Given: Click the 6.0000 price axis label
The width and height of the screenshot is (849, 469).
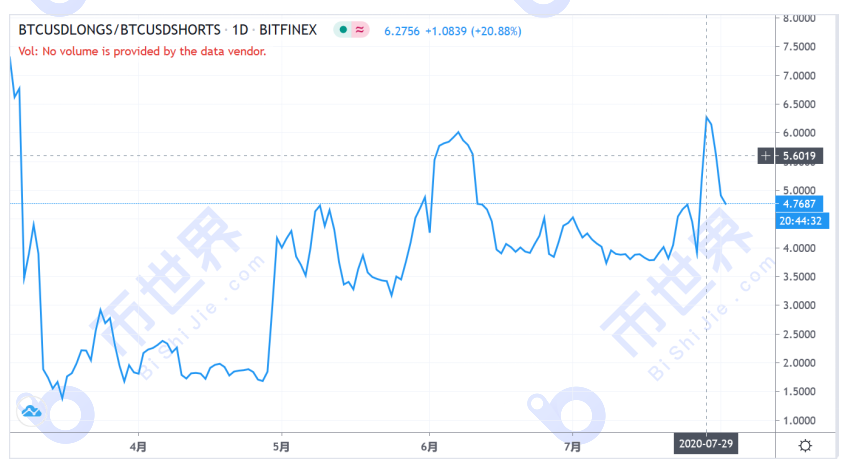Looking at the screenshot, I should pos(799,133).
